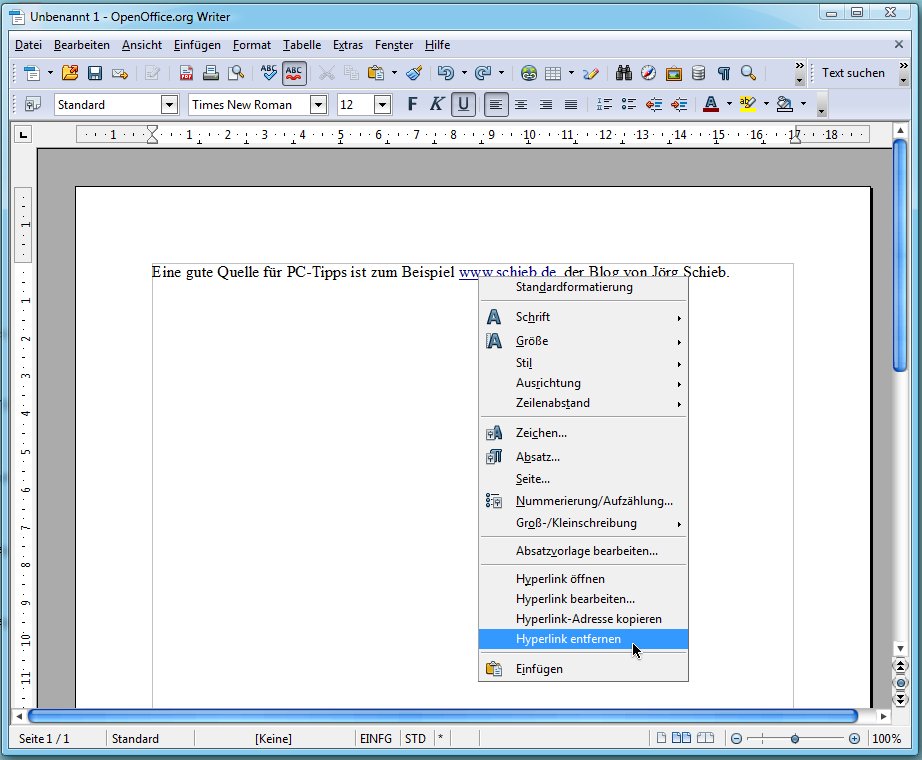This screenshot has width=922, height=760.
Task: Open the data sources icon
Action: 699,73
